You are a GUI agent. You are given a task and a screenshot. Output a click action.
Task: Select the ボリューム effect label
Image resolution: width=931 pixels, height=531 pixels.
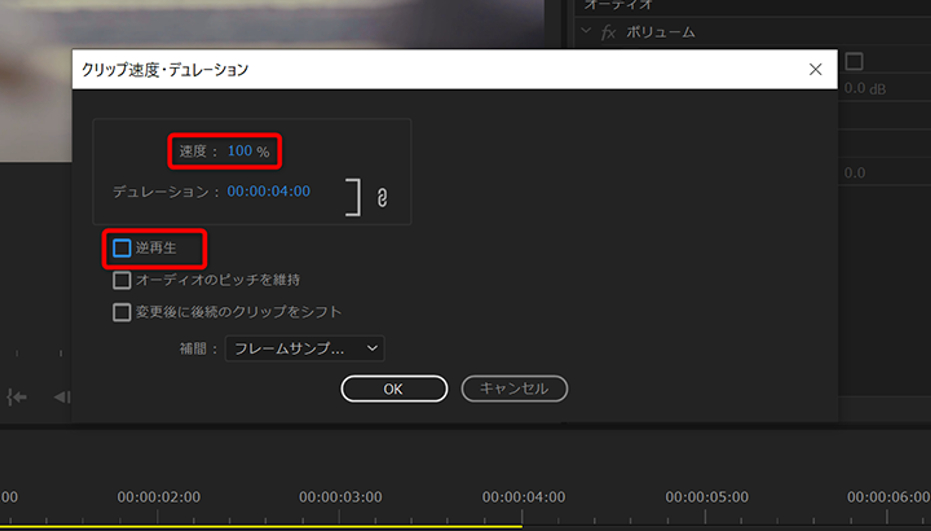point(660,32)
